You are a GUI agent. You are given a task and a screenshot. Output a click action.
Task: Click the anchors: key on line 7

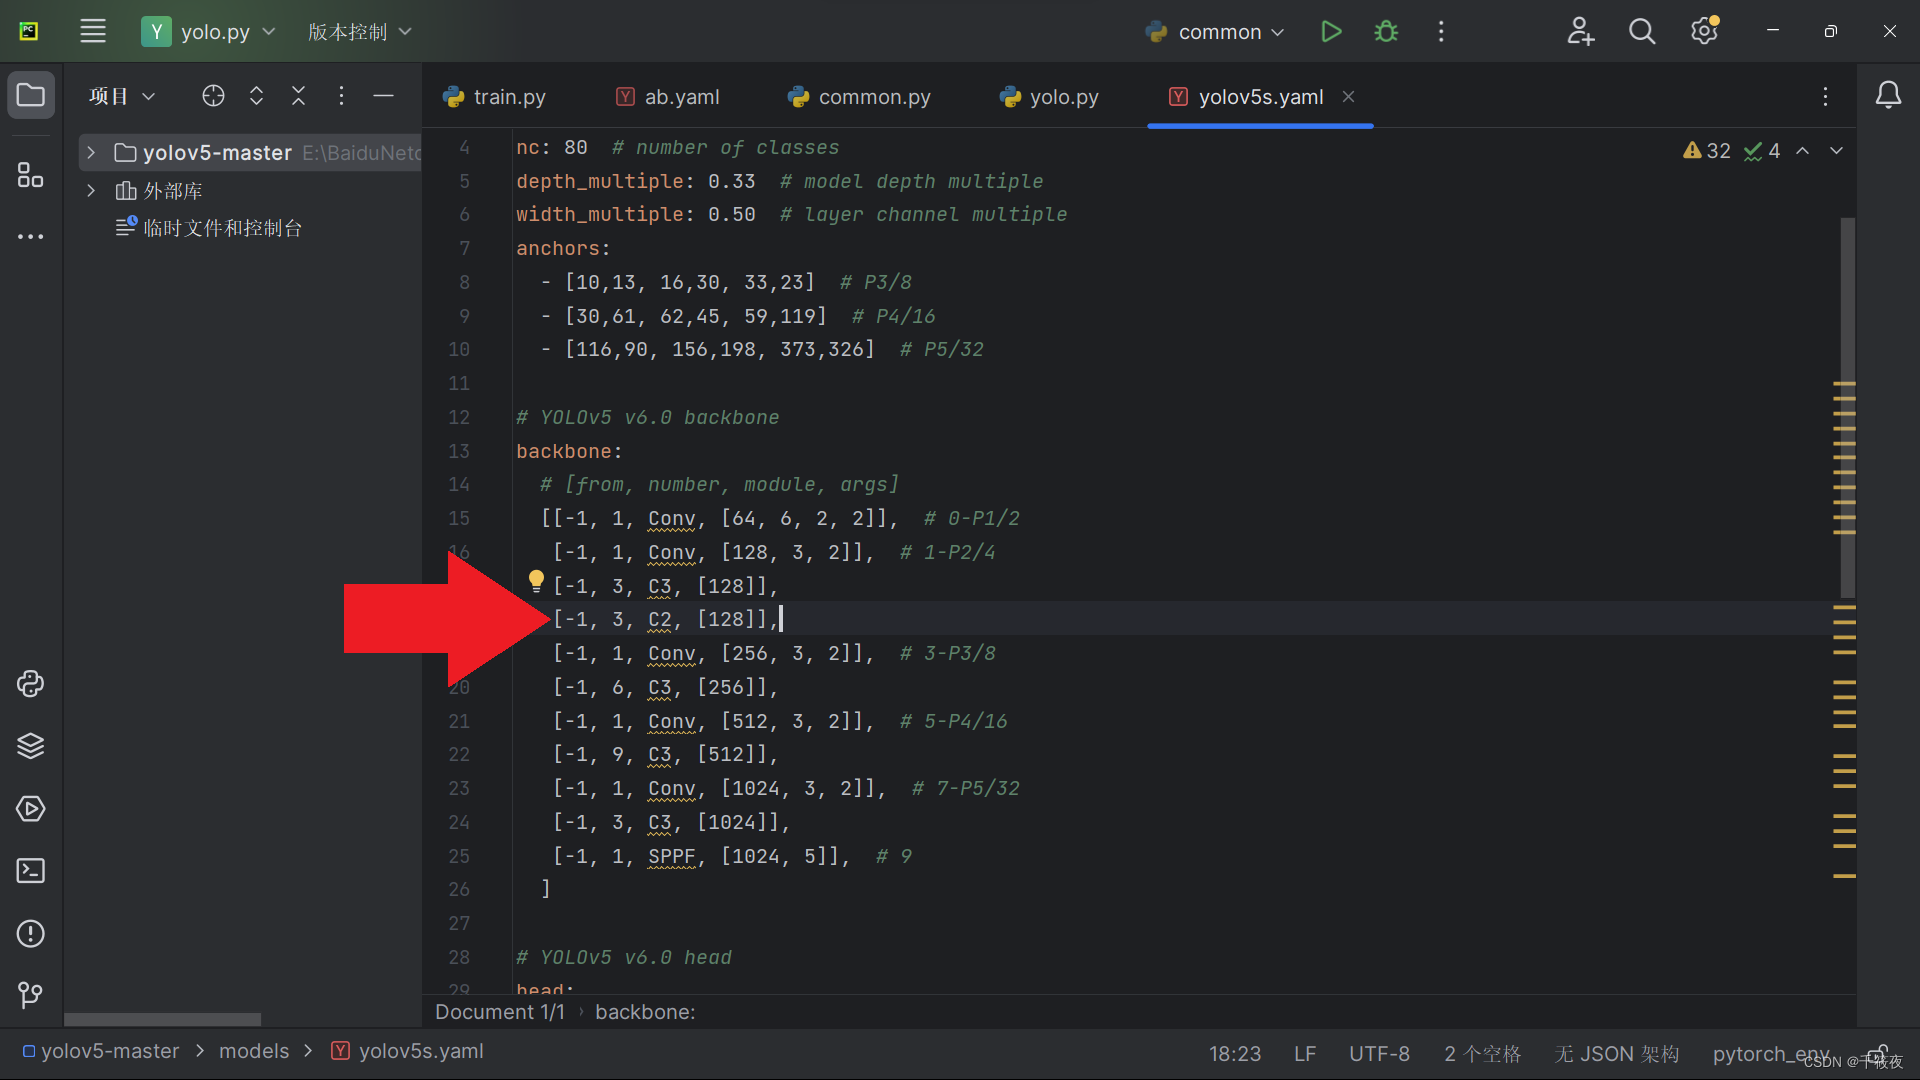[x=563, y=249]
